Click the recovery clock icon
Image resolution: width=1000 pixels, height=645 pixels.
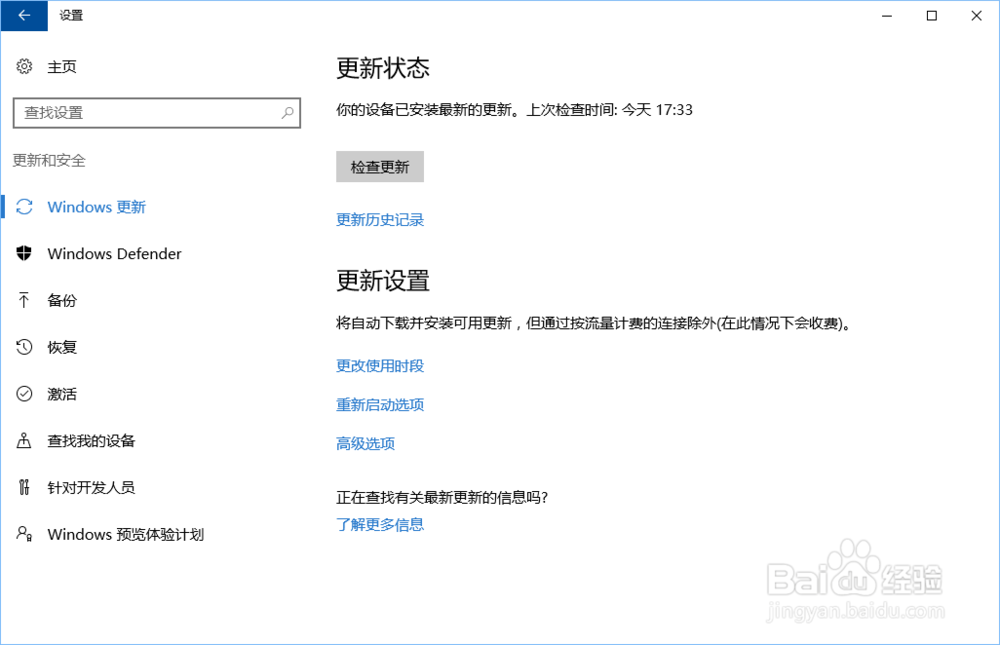point(24,347)
